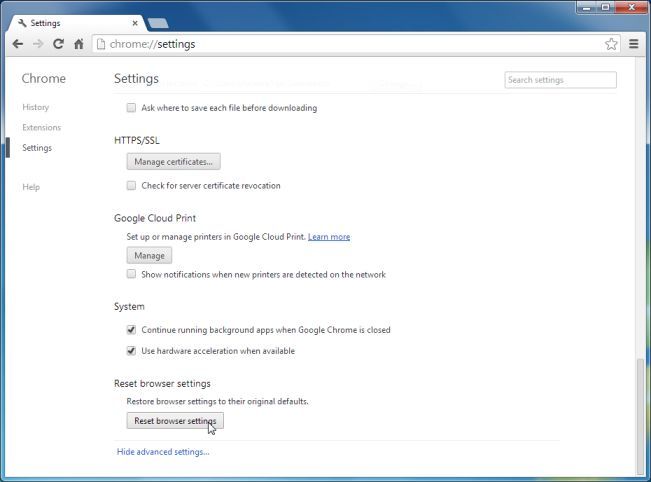This screenshot has width=651, height=482.
Task: Minimize the Chrome window
Action: coord(587,8)
